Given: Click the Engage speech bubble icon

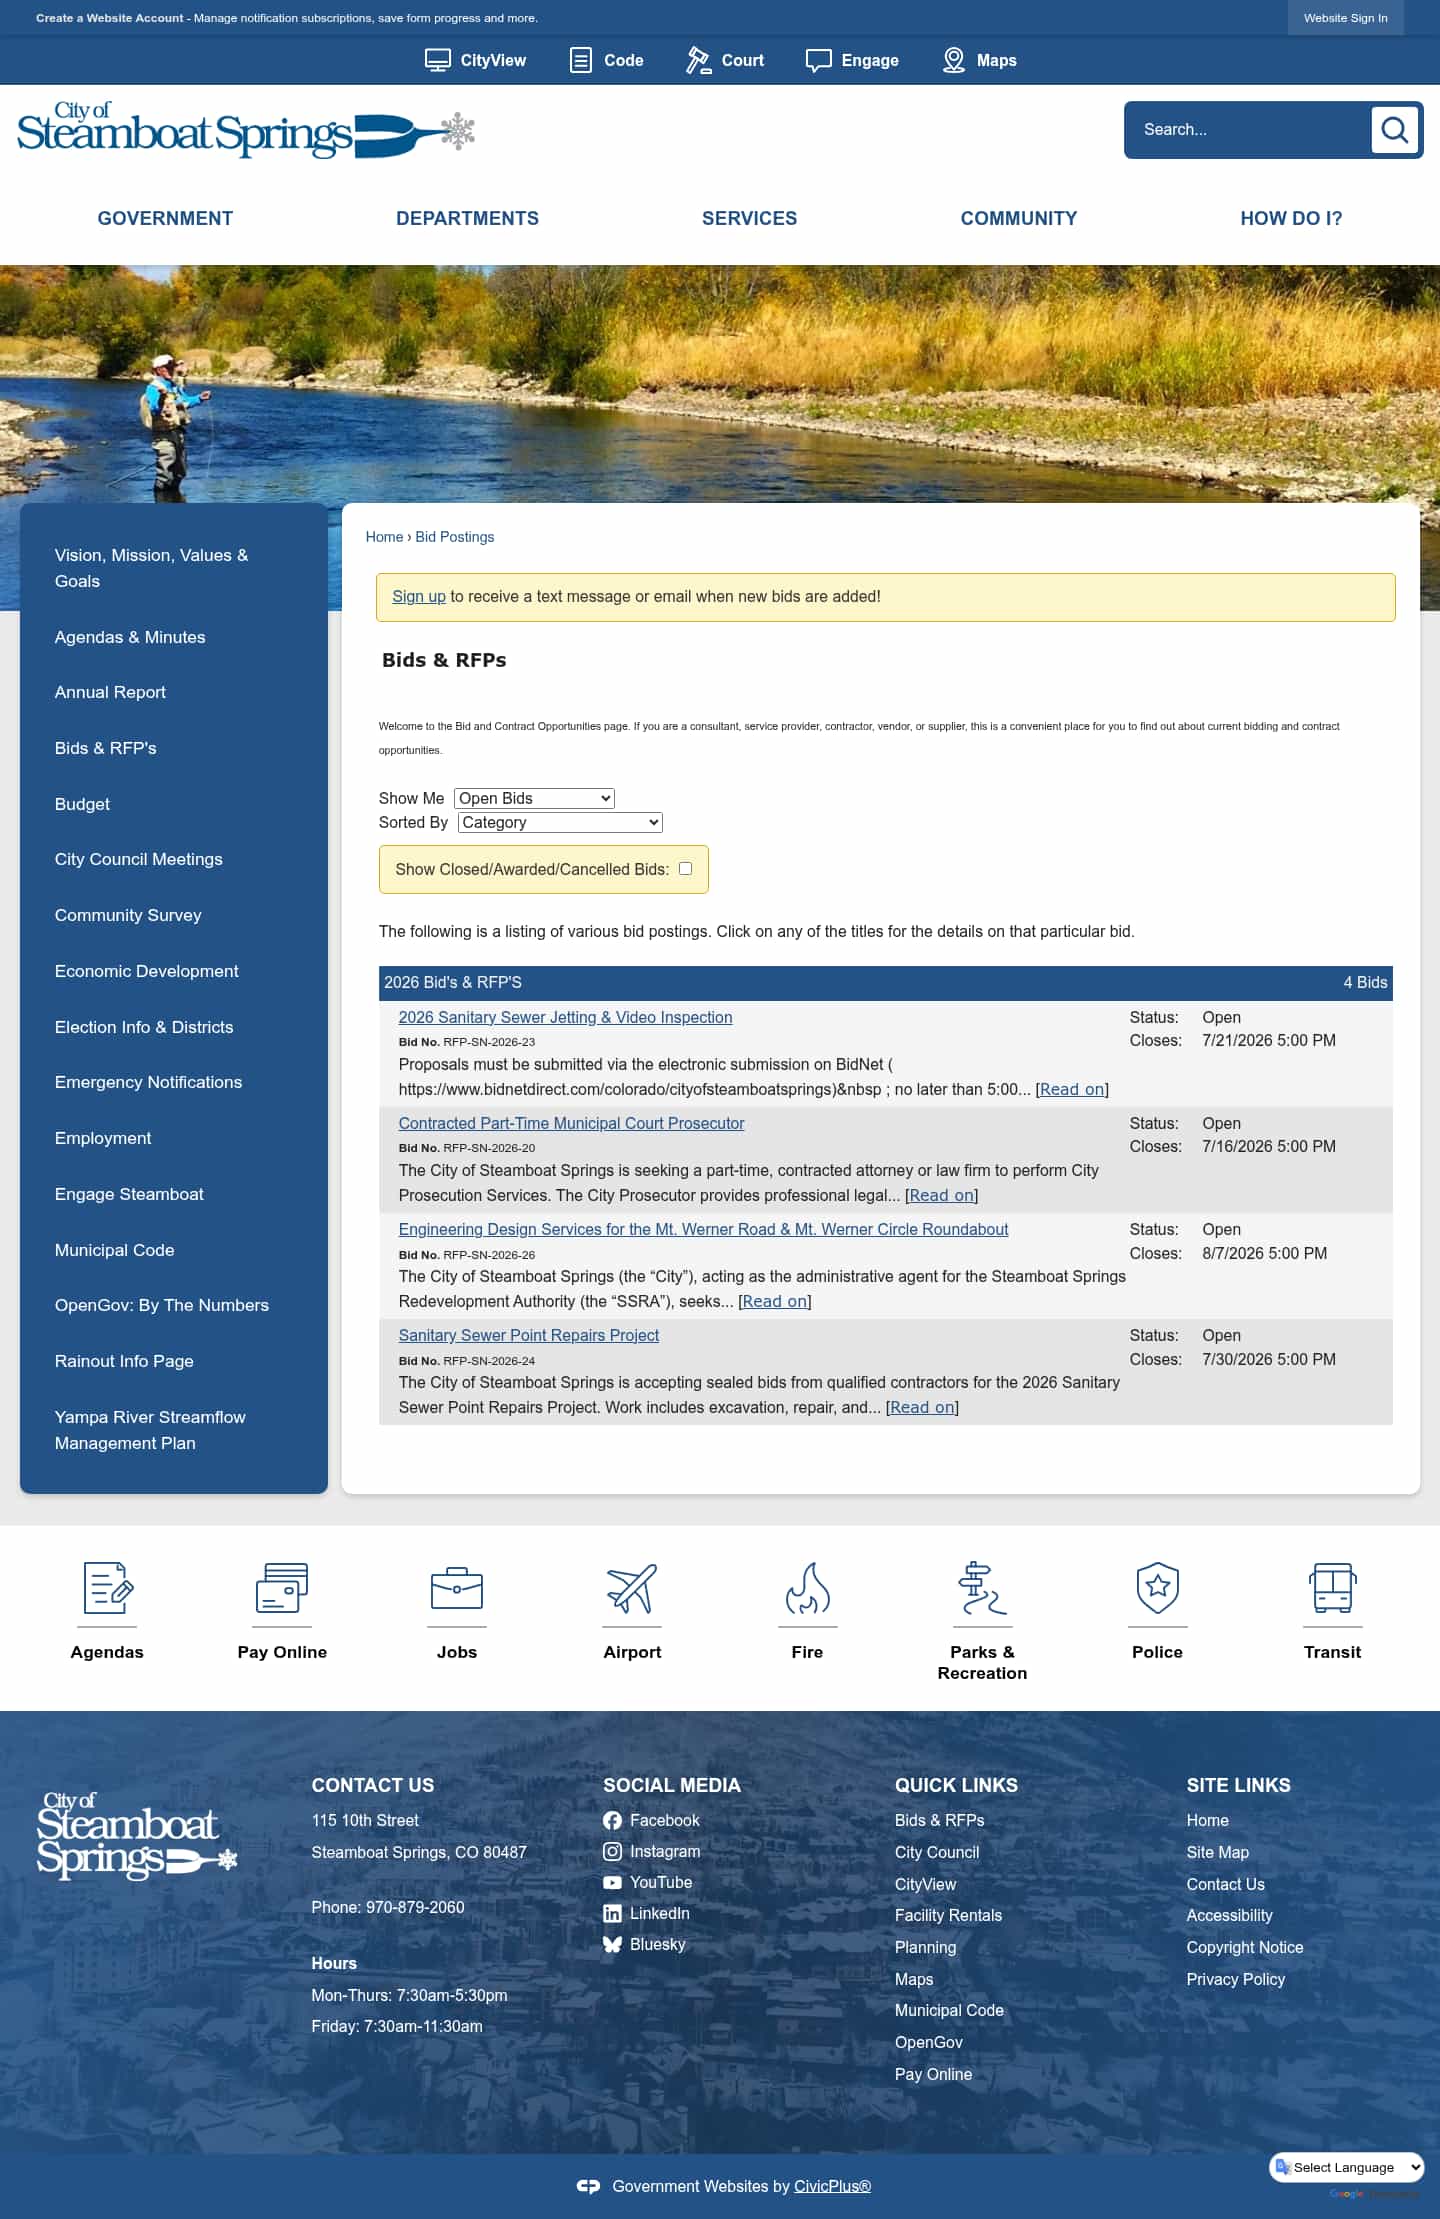Looking at the screenshot, I should coord(819,60).
